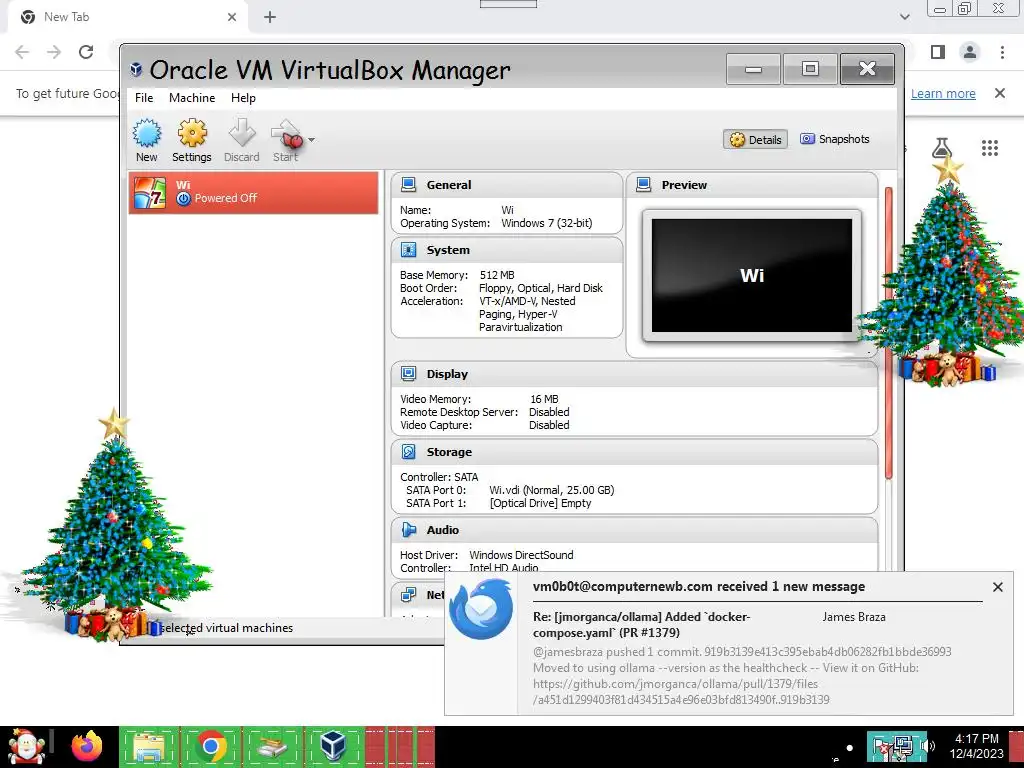The image size is (1024, 768).
Task: Open the File menu
Action: click(144, 98)
